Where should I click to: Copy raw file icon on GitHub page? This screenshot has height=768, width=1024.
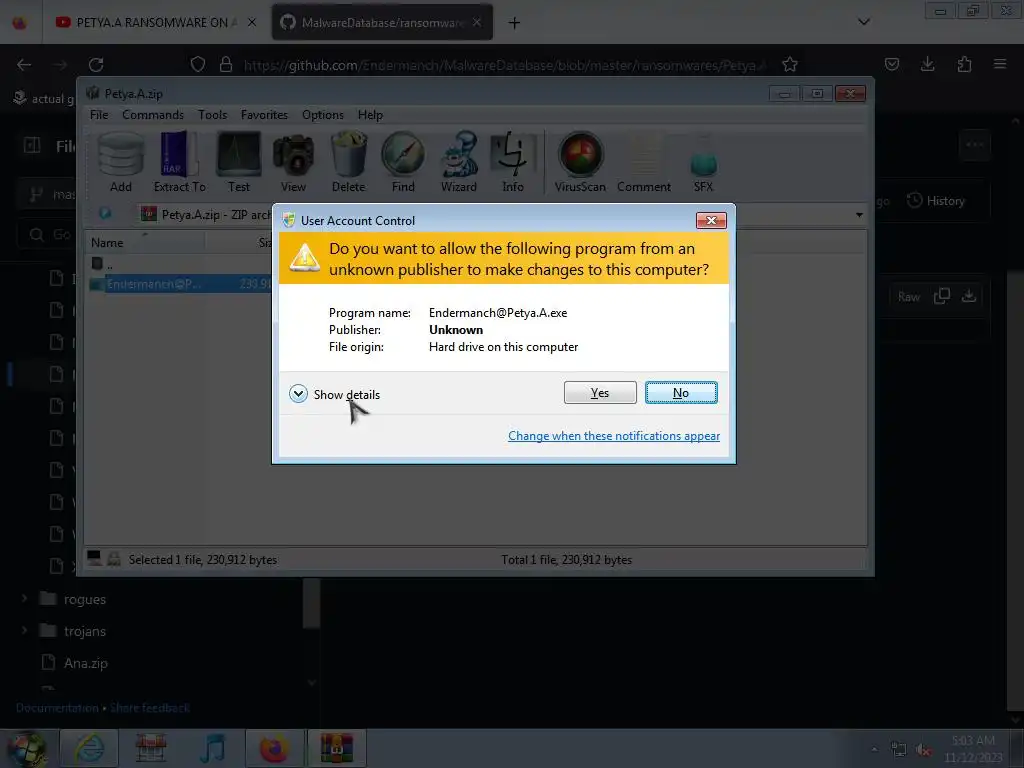pos(942,296)
